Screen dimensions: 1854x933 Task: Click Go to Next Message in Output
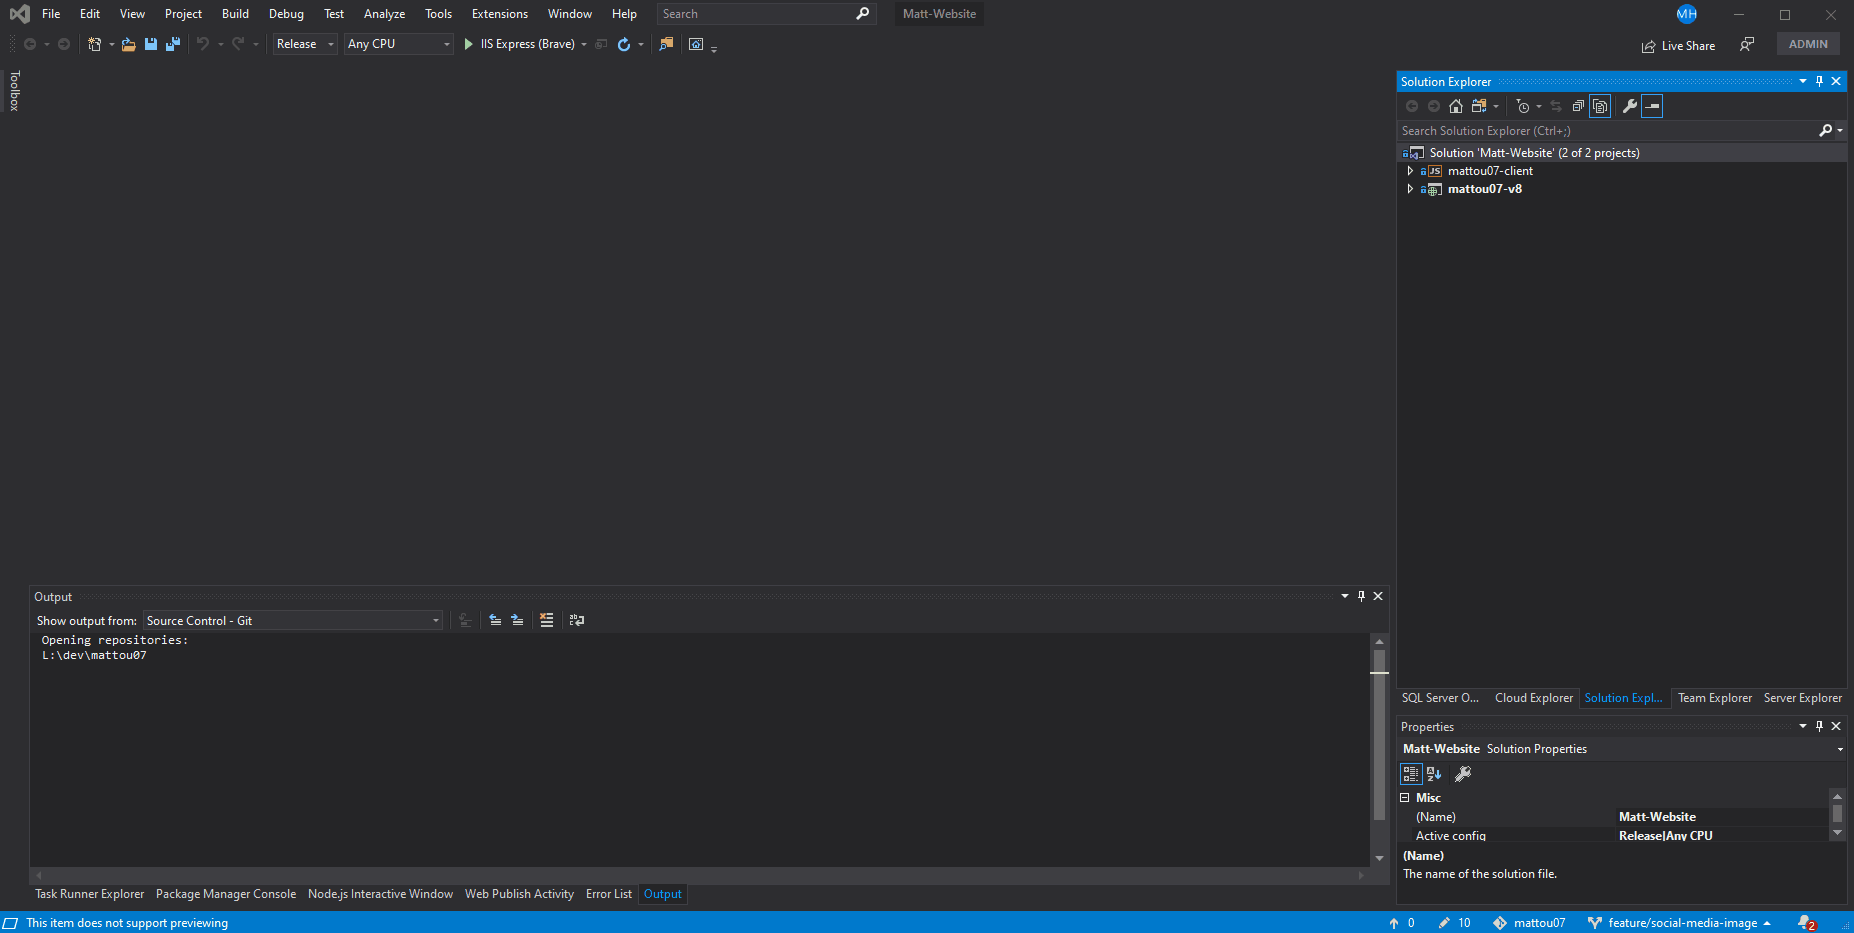pyautogui.click(x=517, y=620)
